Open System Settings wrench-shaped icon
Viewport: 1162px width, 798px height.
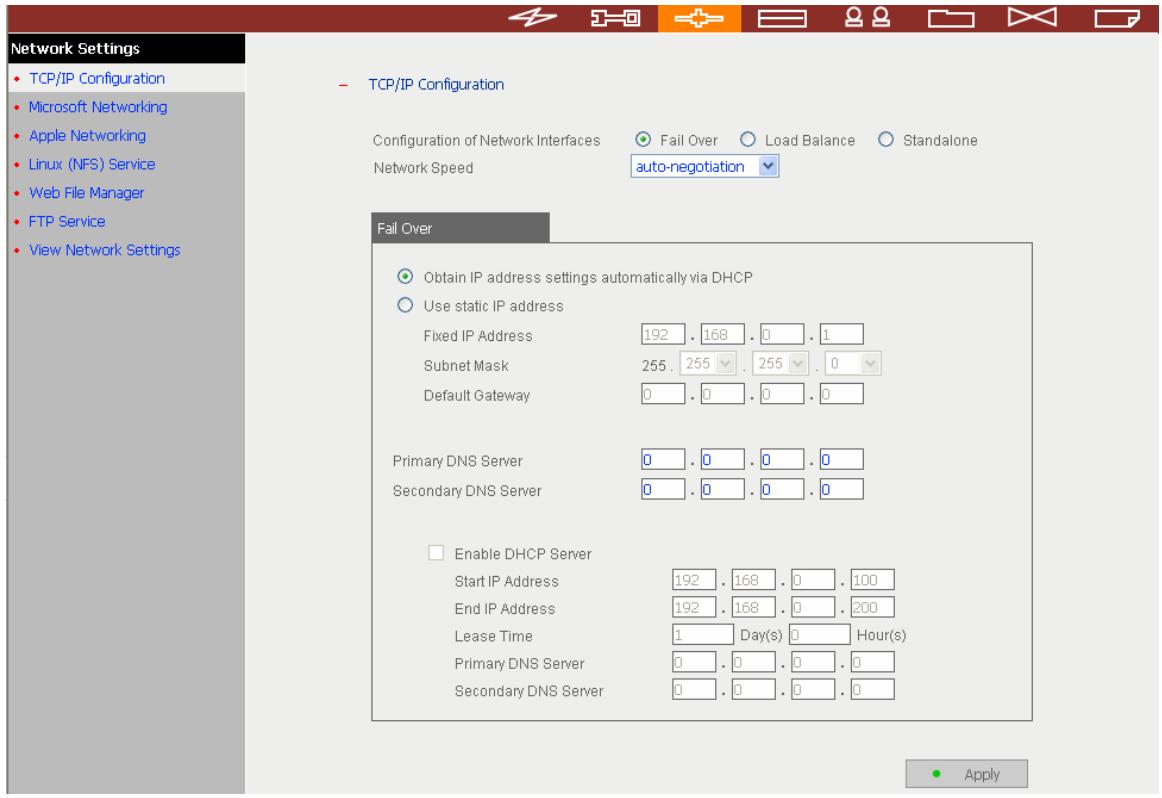point(615,17)
